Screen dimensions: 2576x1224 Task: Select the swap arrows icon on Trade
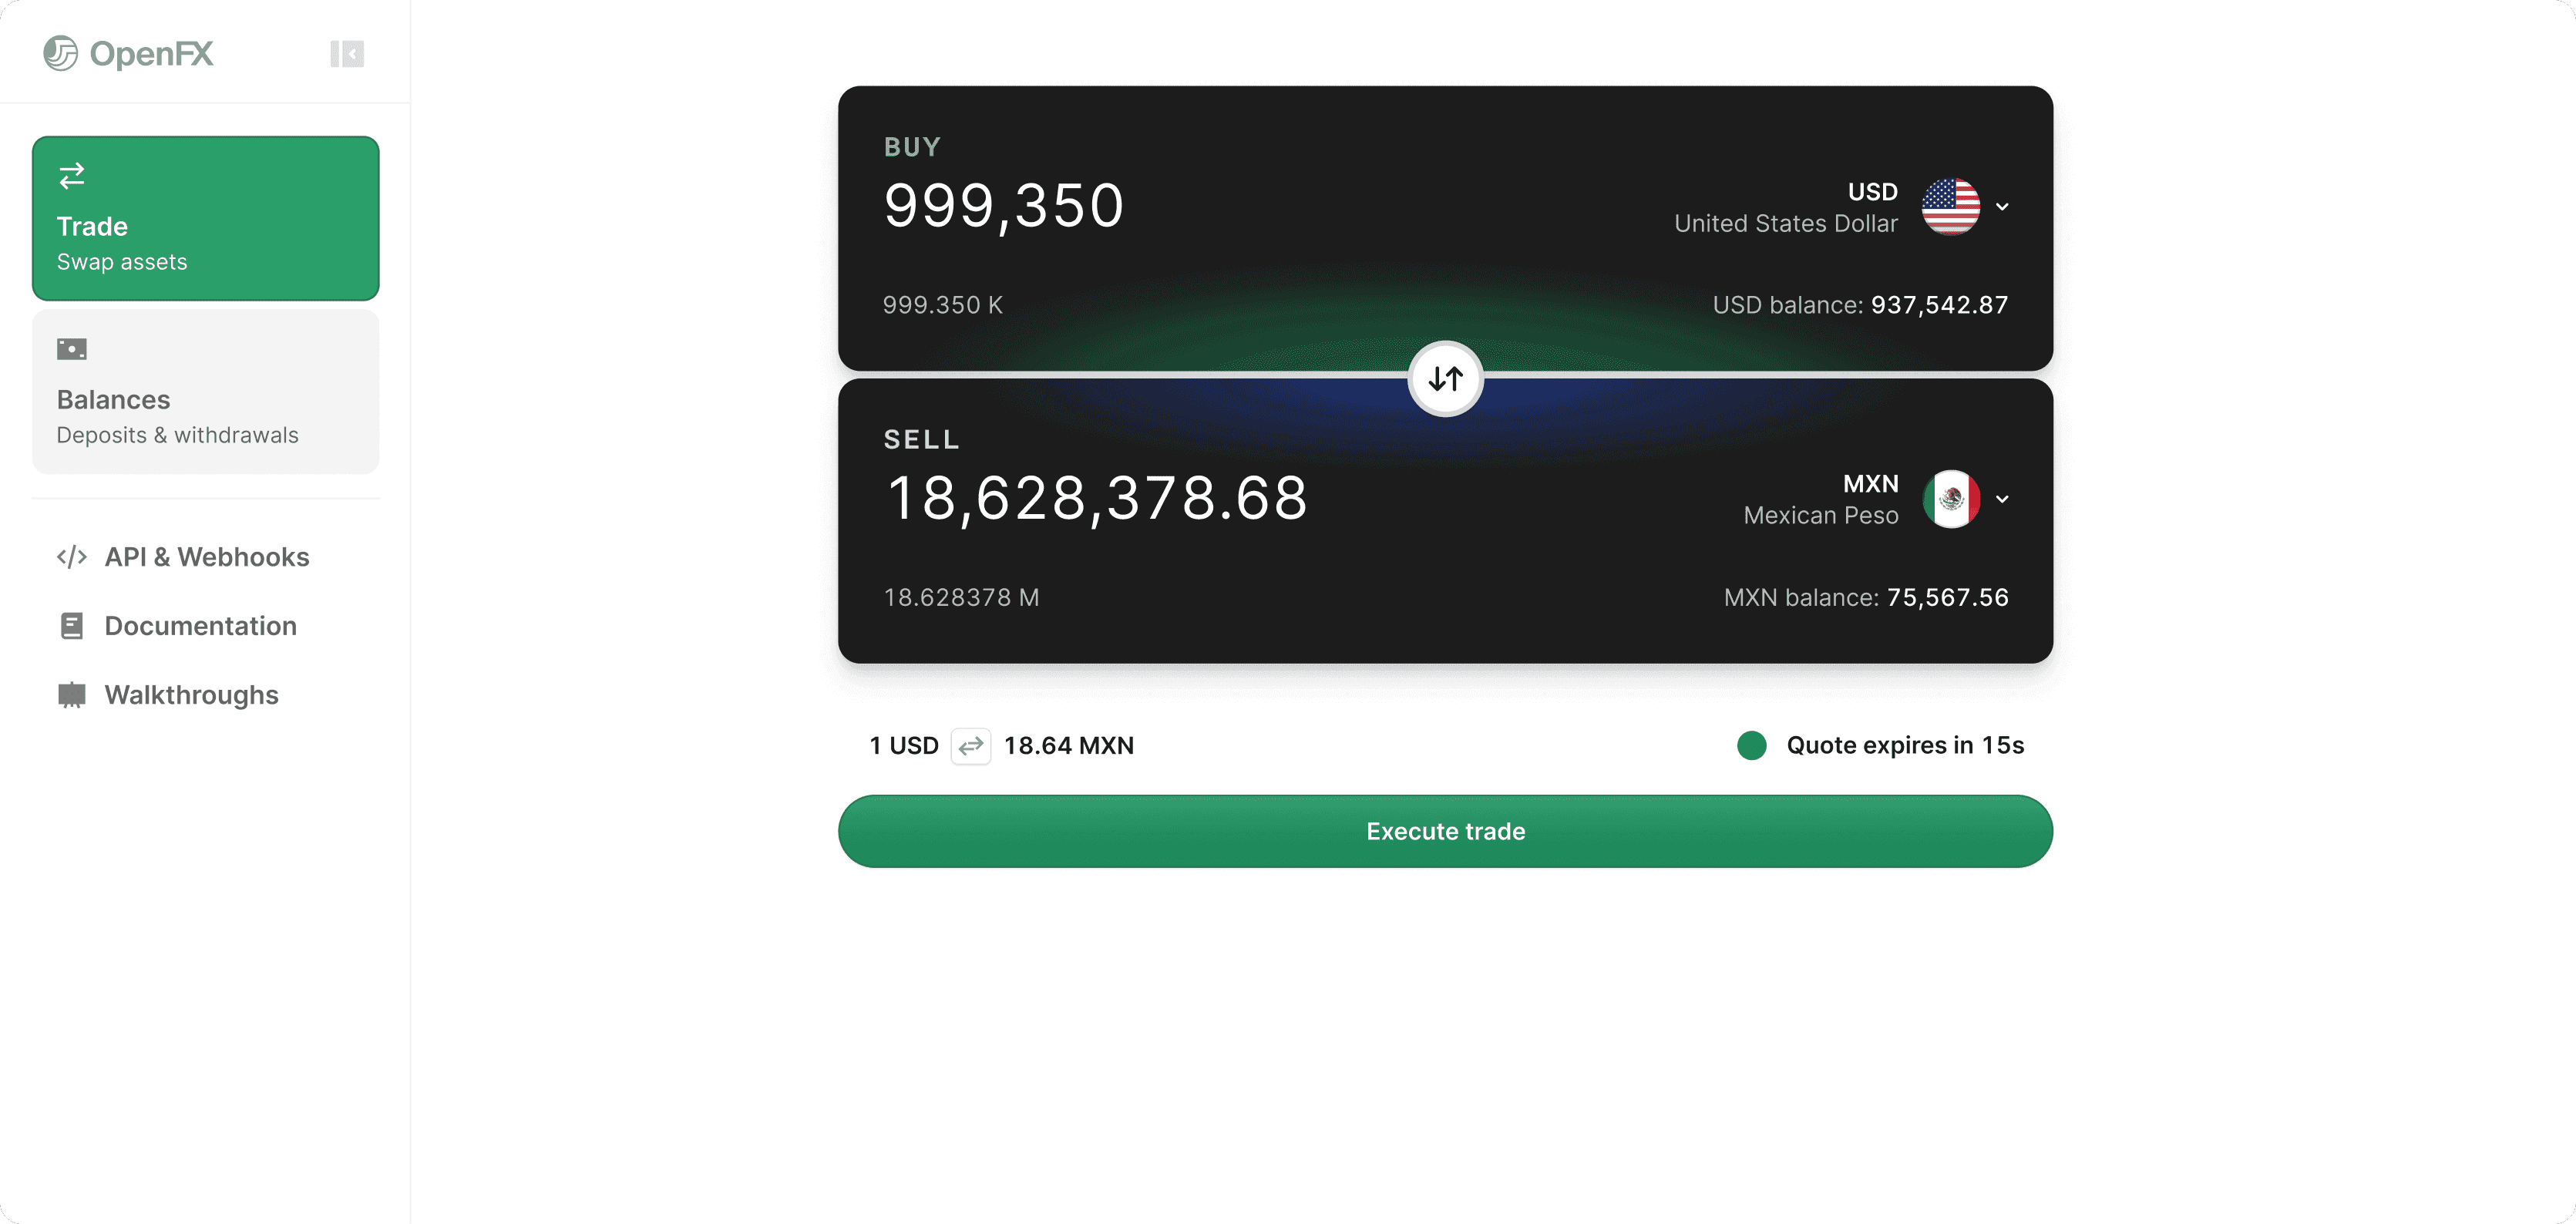point(71,176)
